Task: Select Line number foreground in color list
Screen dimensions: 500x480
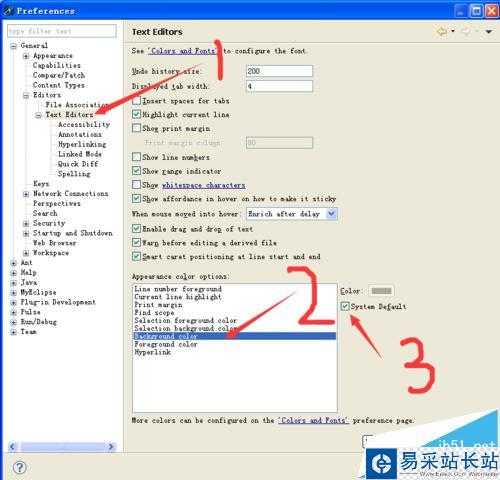Action: point(178,289)
